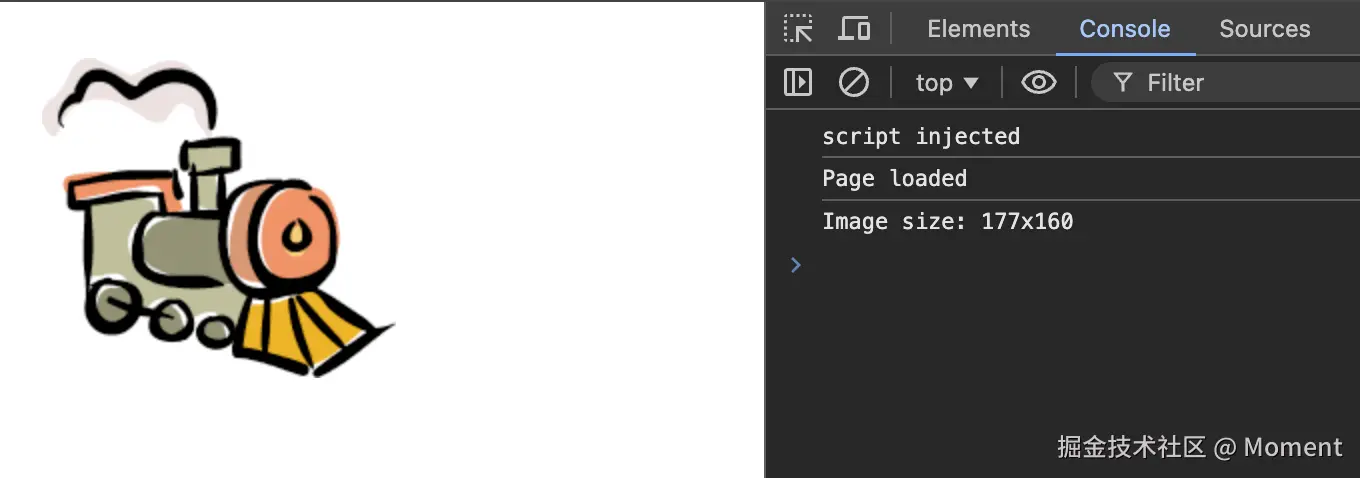Select the 'Page loaded' log entry
Screen dimensions: 1360x478
click(894, 179)
